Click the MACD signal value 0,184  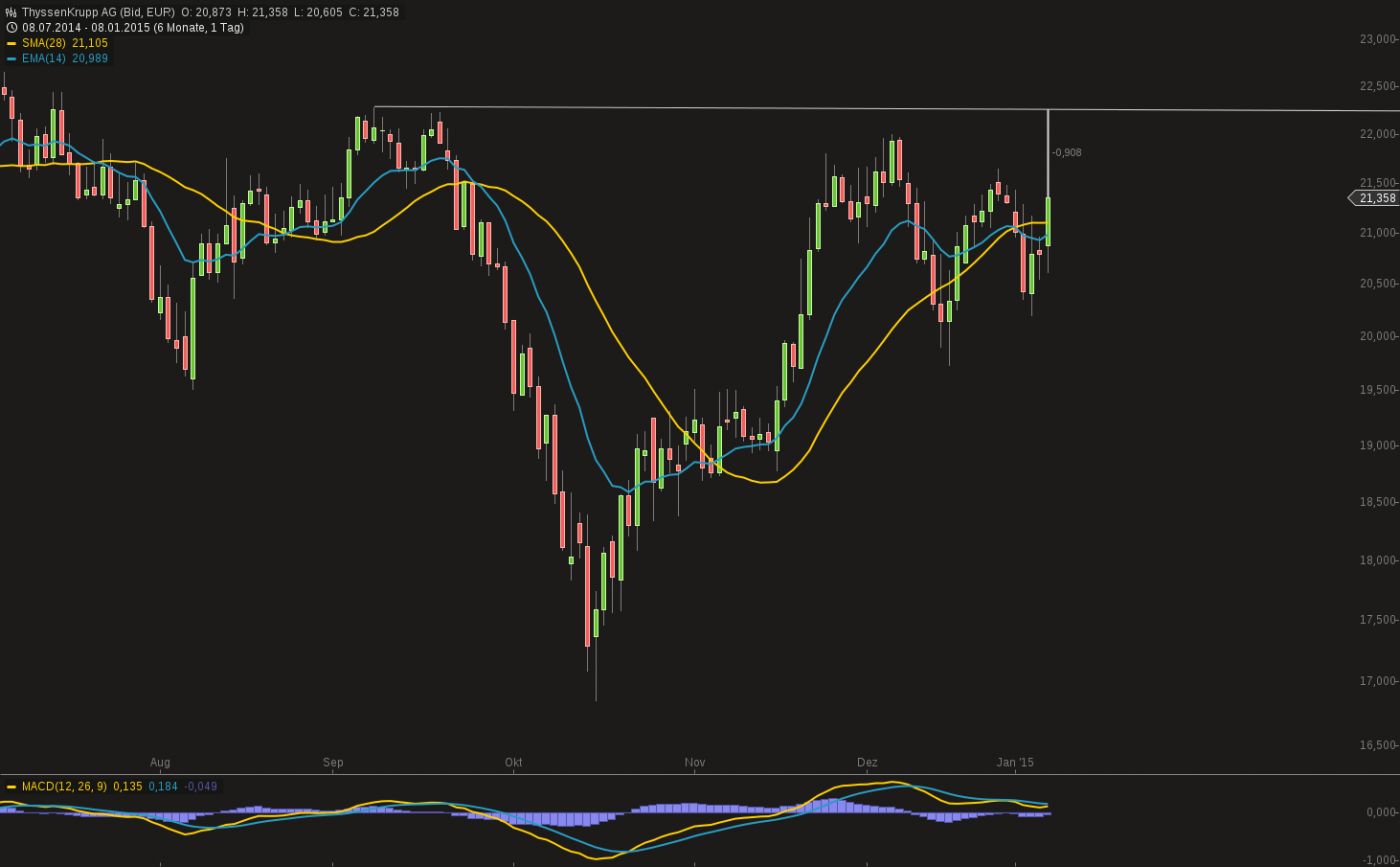163,787
